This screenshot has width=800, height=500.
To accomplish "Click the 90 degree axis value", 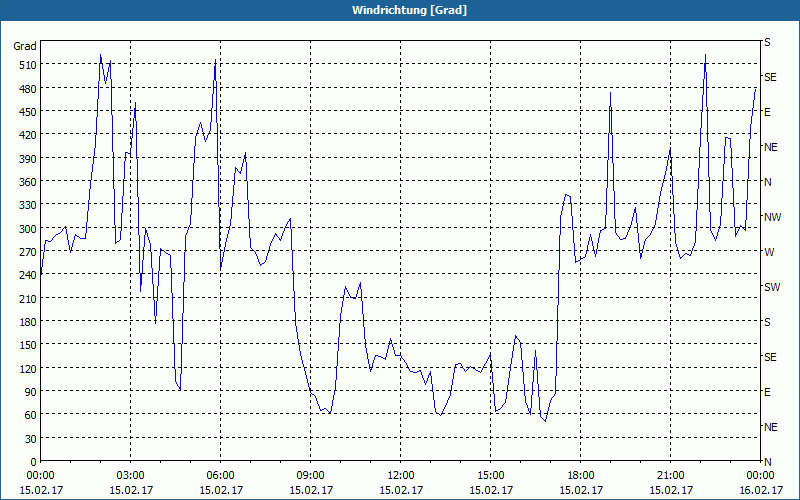I will coord(31,391).
